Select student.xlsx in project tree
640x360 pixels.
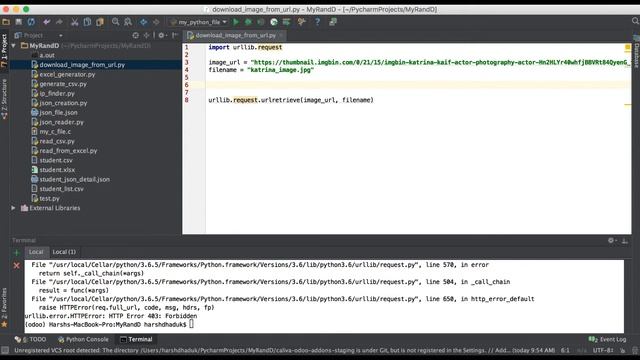click(x=53, y=170)
